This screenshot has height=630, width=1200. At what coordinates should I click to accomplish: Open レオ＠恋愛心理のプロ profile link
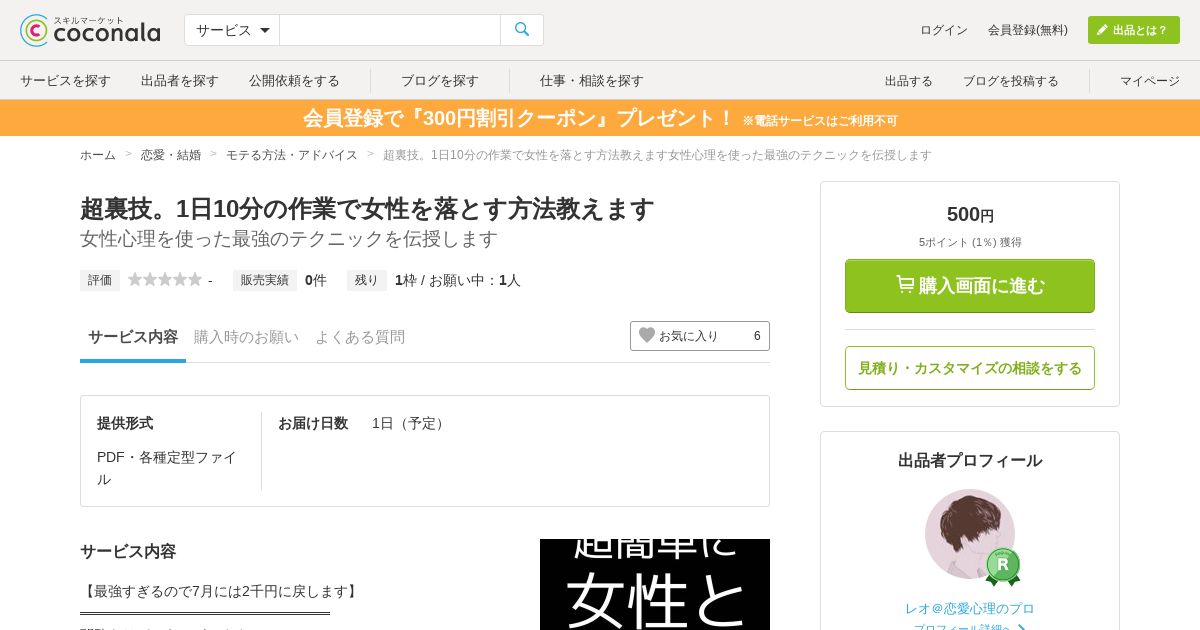(970, 608)
